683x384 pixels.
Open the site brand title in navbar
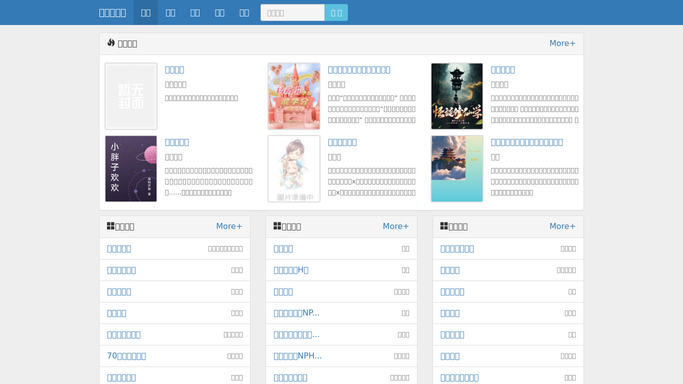coord(112,13)
